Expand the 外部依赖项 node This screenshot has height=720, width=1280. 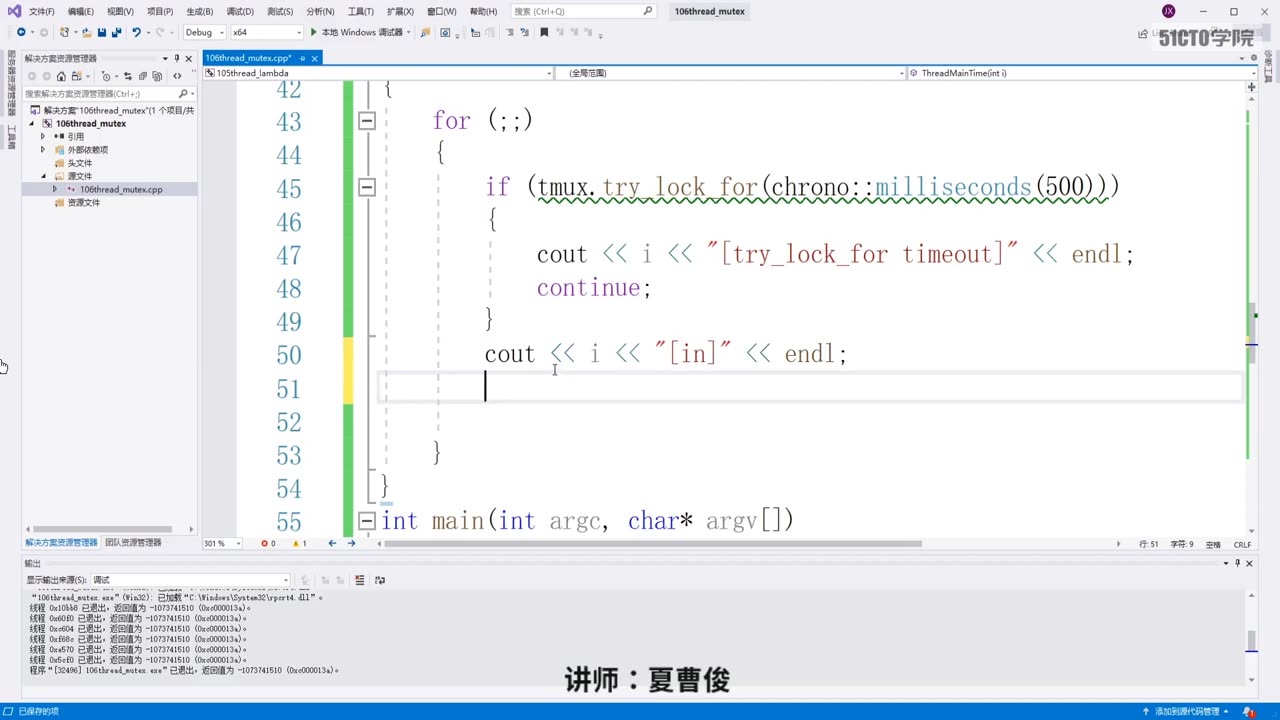43,149
